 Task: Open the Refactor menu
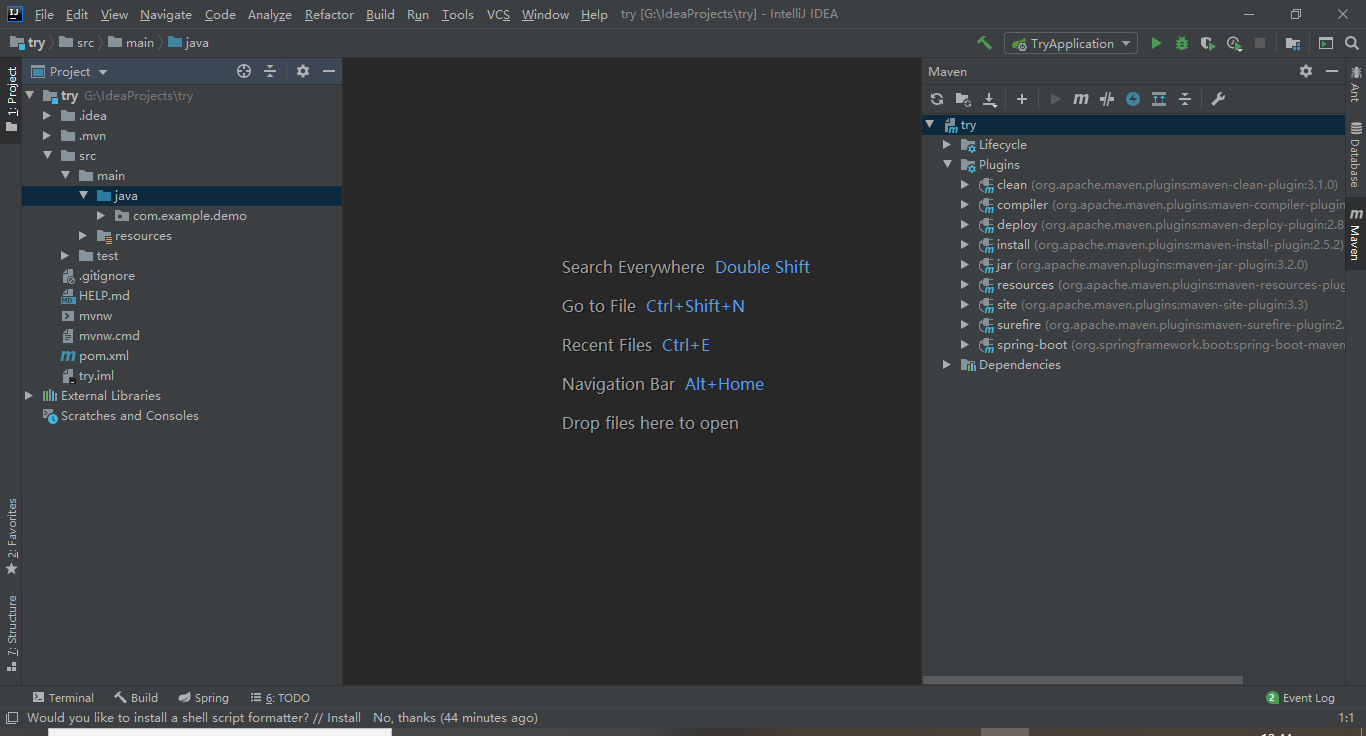(329, 14)
